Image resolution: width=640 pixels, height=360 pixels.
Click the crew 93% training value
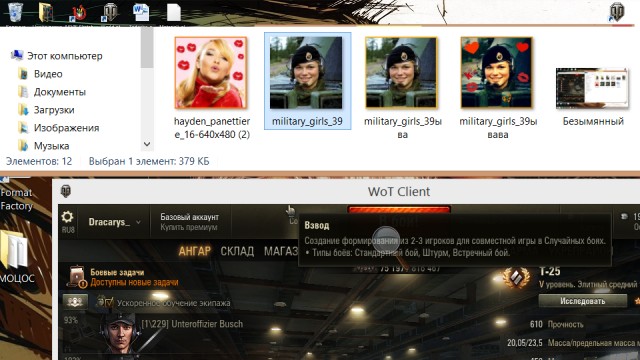point(71,320)
